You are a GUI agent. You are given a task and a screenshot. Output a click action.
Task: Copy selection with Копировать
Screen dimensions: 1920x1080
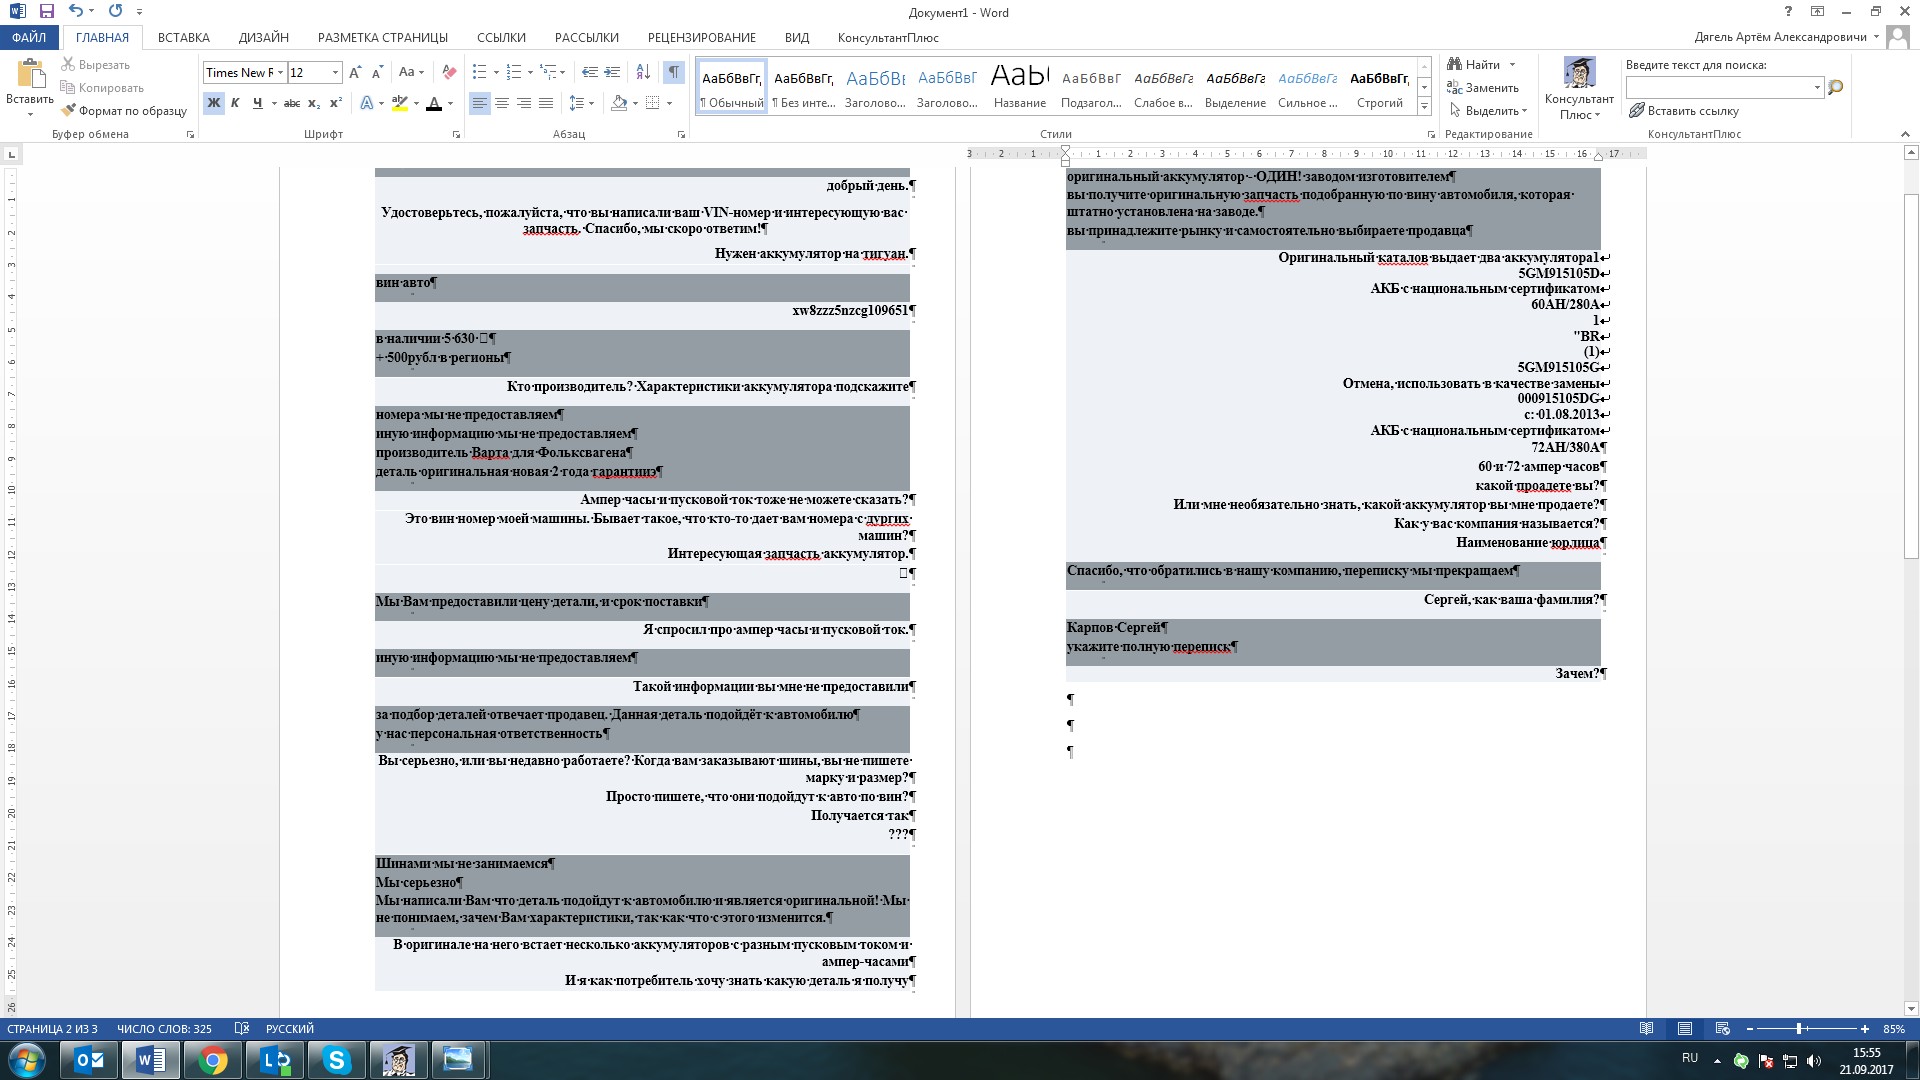tap(101, 88)
